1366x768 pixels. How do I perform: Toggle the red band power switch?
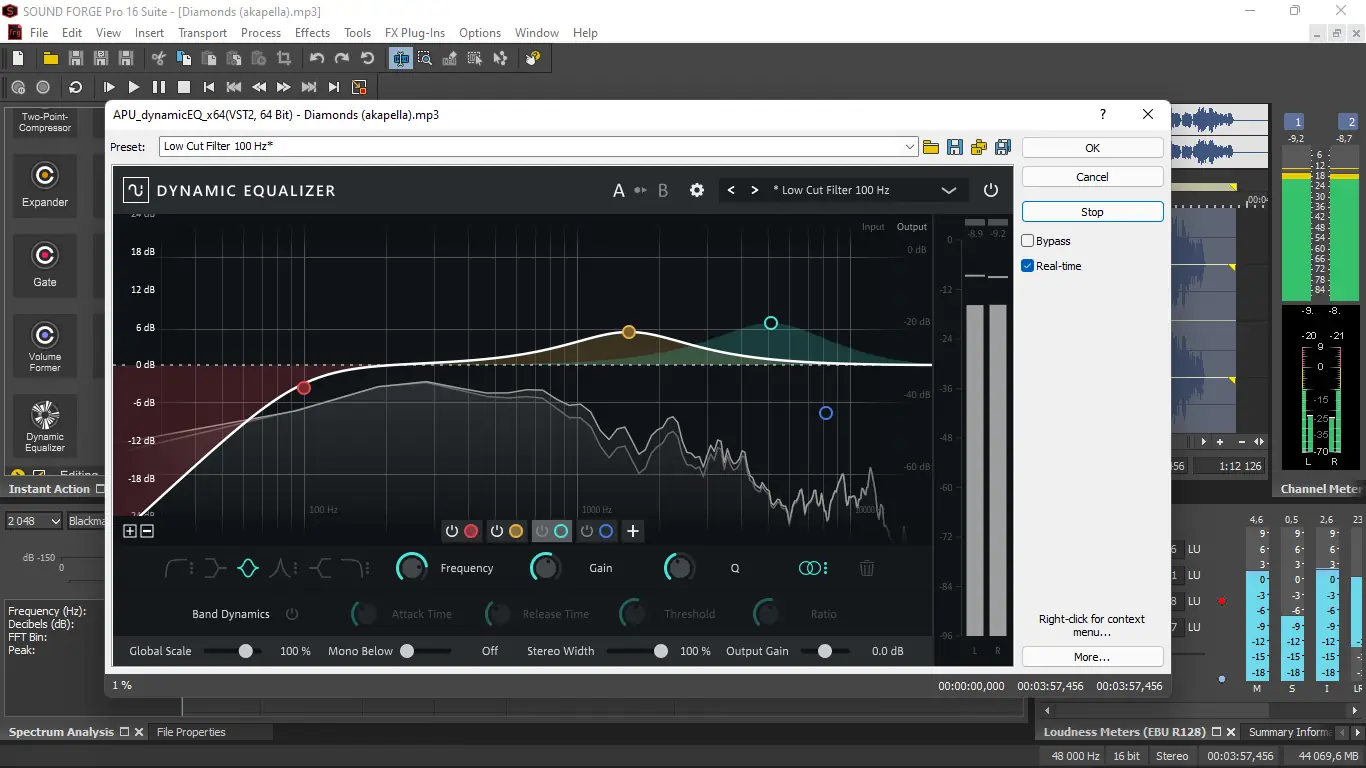[452, 531]
